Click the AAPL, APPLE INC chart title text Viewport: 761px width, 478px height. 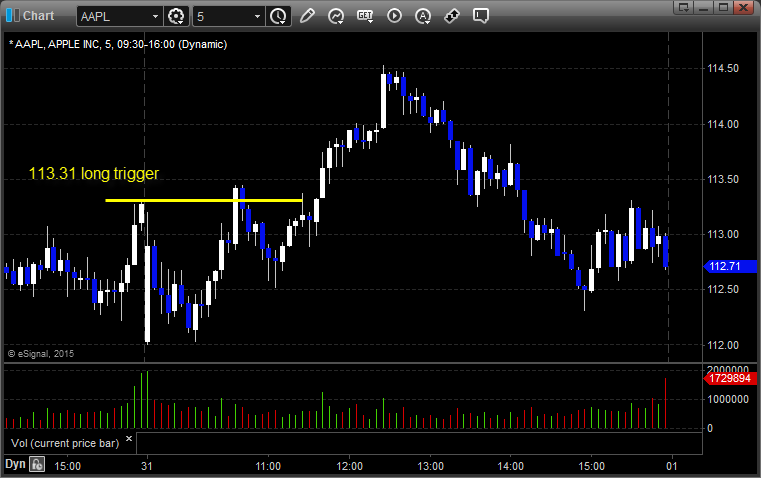click(118, 44)
